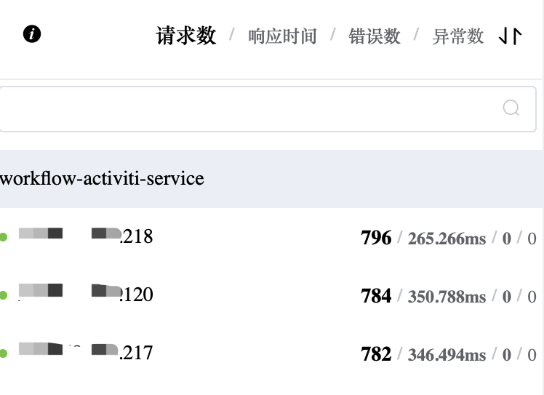This screenshot has width=544, height=395.
Task: Select the 请求数 sort tab
Action: click(186, 35)
